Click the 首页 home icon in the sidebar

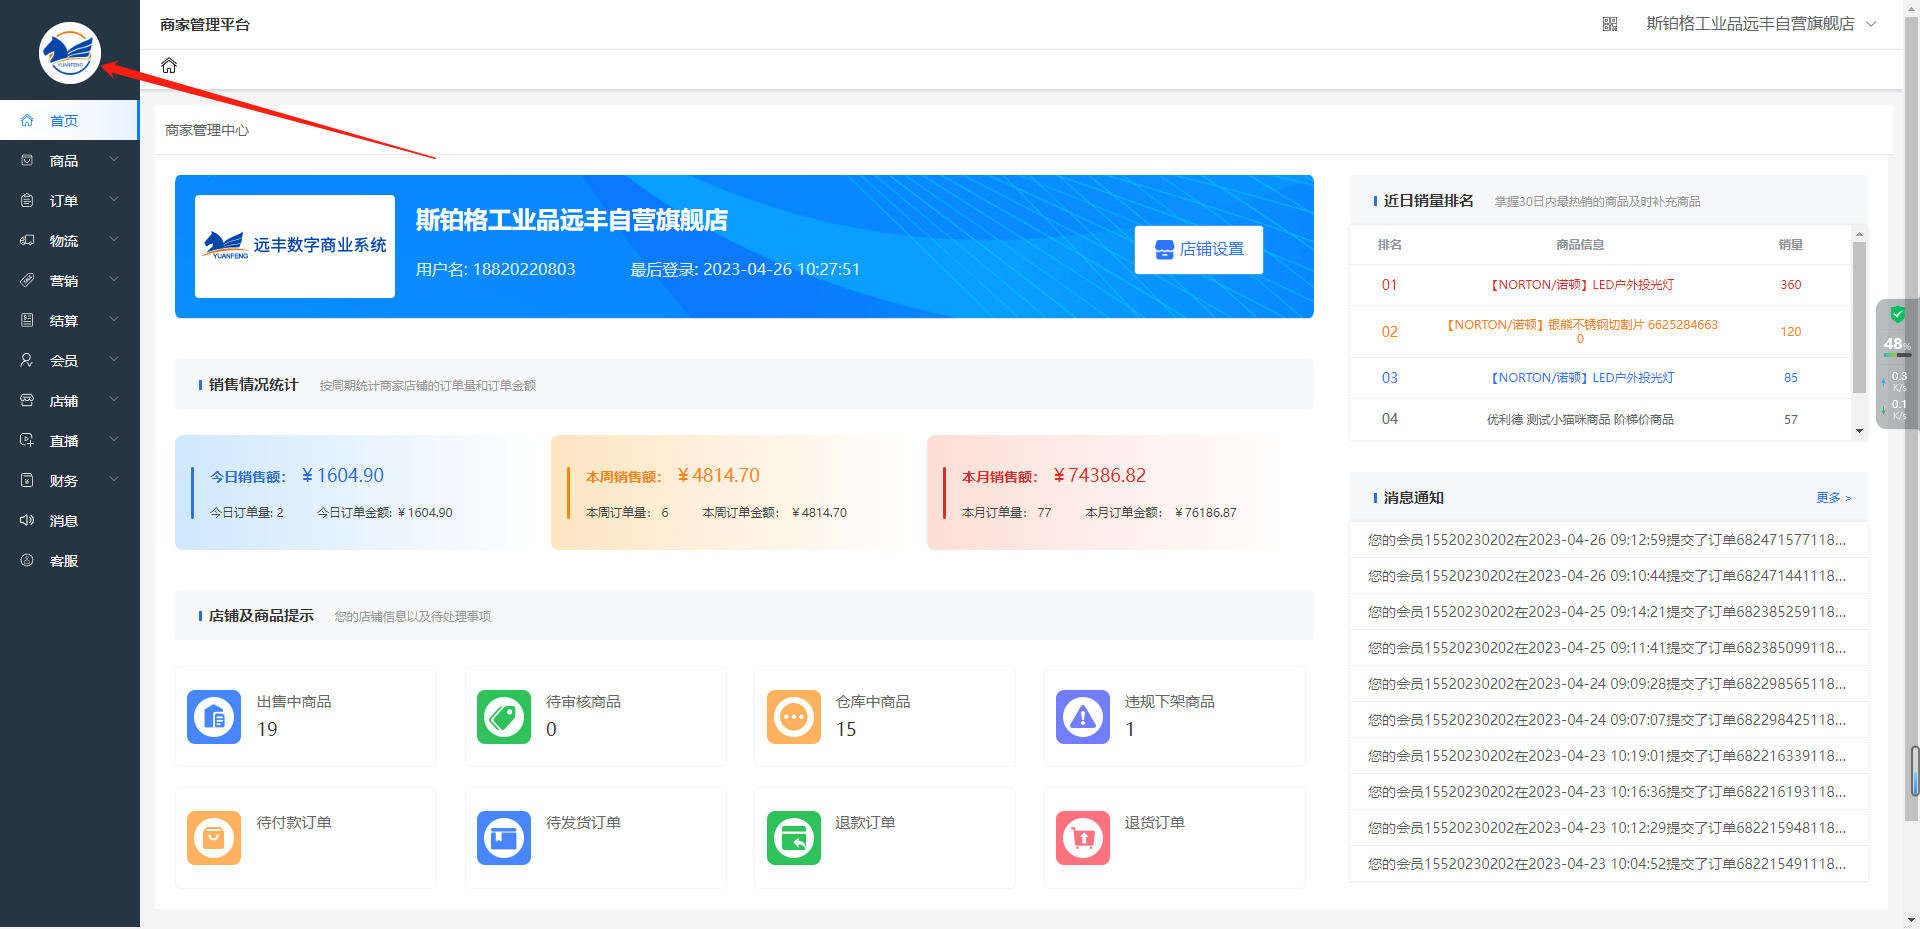27,121
